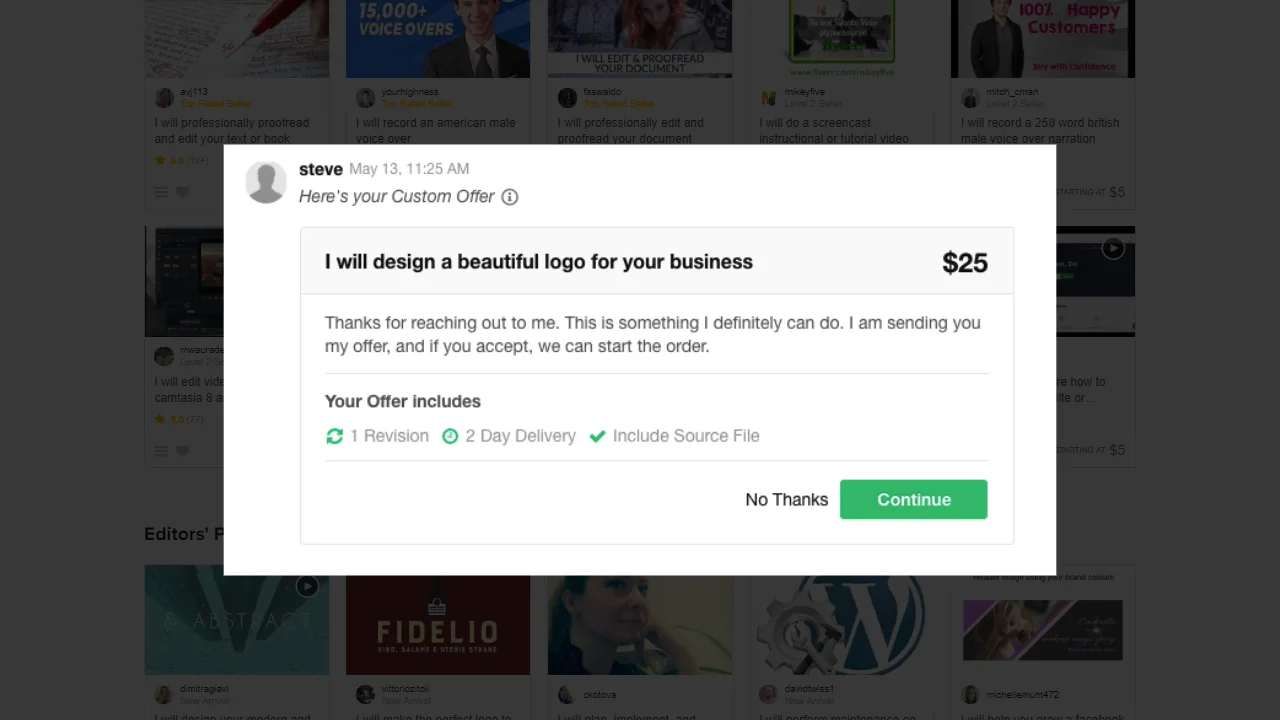Click the yourhighness seller name
The image size is (1280, 720).
(410, 92)
